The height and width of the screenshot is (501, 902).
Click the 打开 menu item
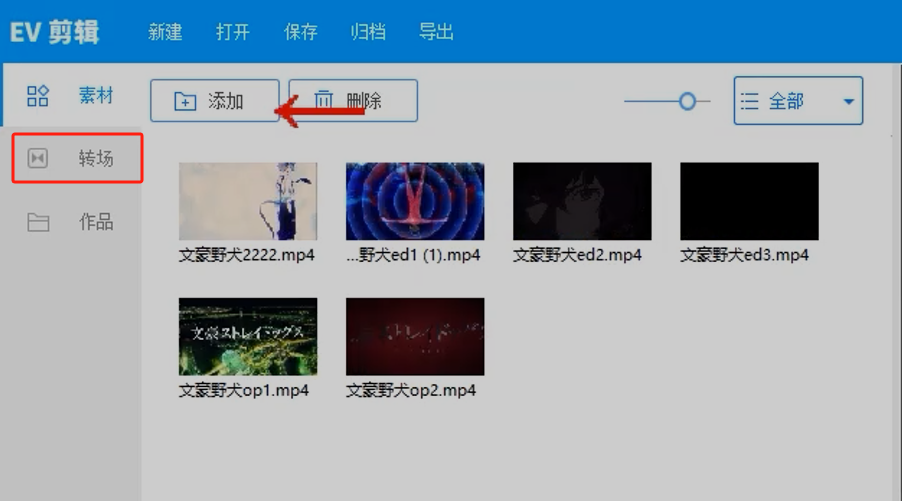point(232,32)
